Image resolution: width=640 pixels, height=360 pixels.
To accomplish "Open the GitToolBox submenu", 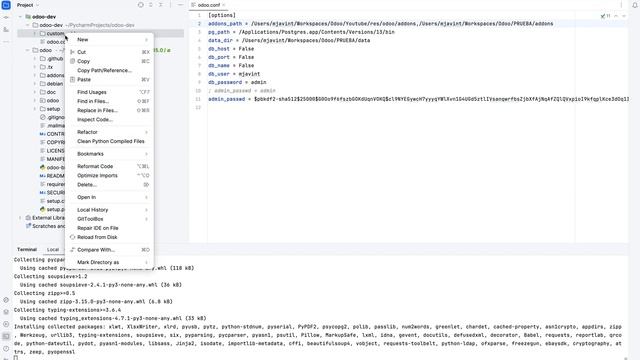I will pyautogui.click(x=109, y=219).
